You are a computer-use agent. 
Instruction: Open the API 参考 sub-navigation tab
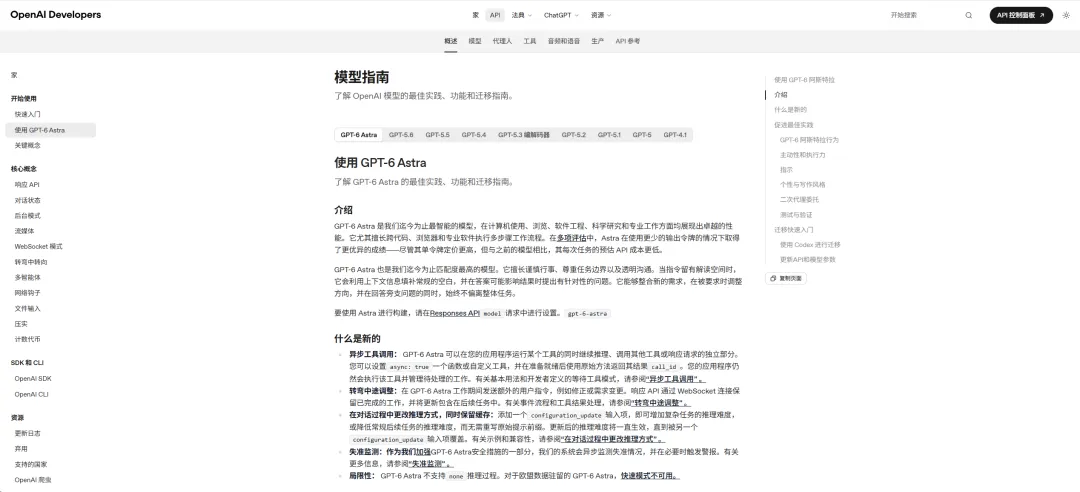[627, 41]
